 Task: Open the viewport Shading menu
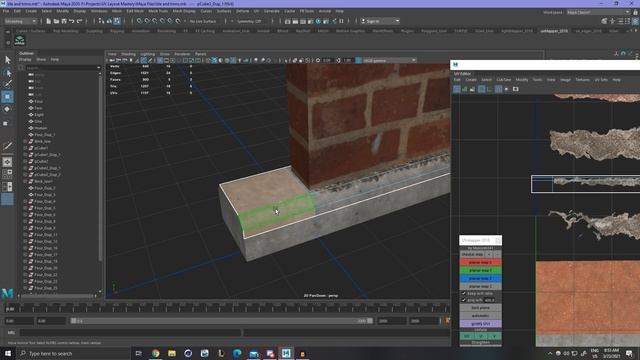(128, 54)
